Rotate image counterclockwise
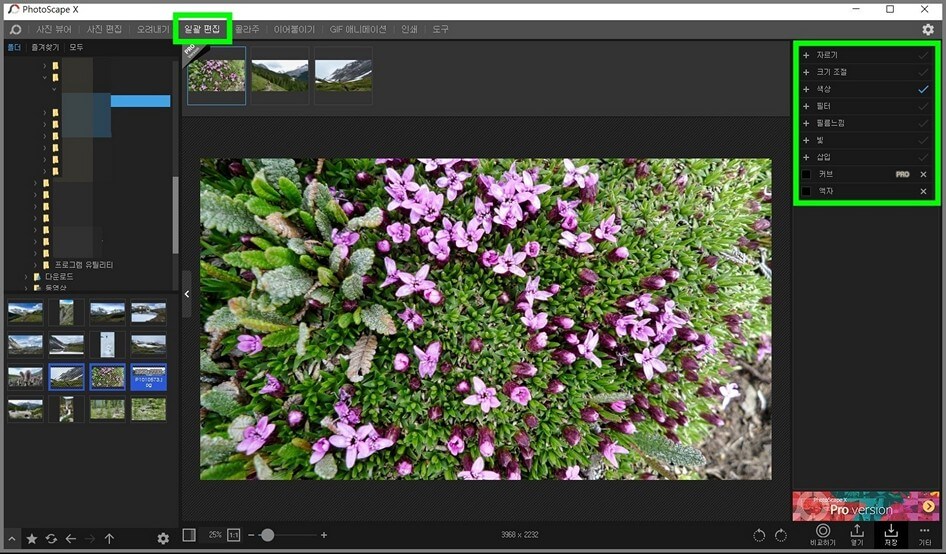 pyautogui.click(x=759, y=535)
